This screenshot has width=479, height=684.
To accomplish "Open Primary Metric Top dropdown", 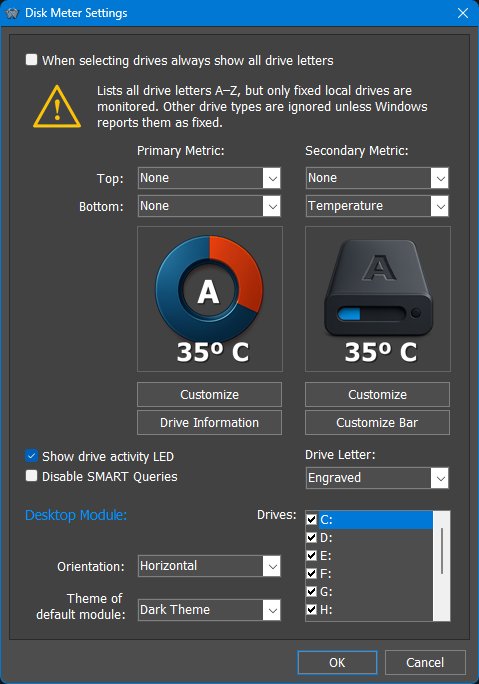I will [x=209, y=178].
